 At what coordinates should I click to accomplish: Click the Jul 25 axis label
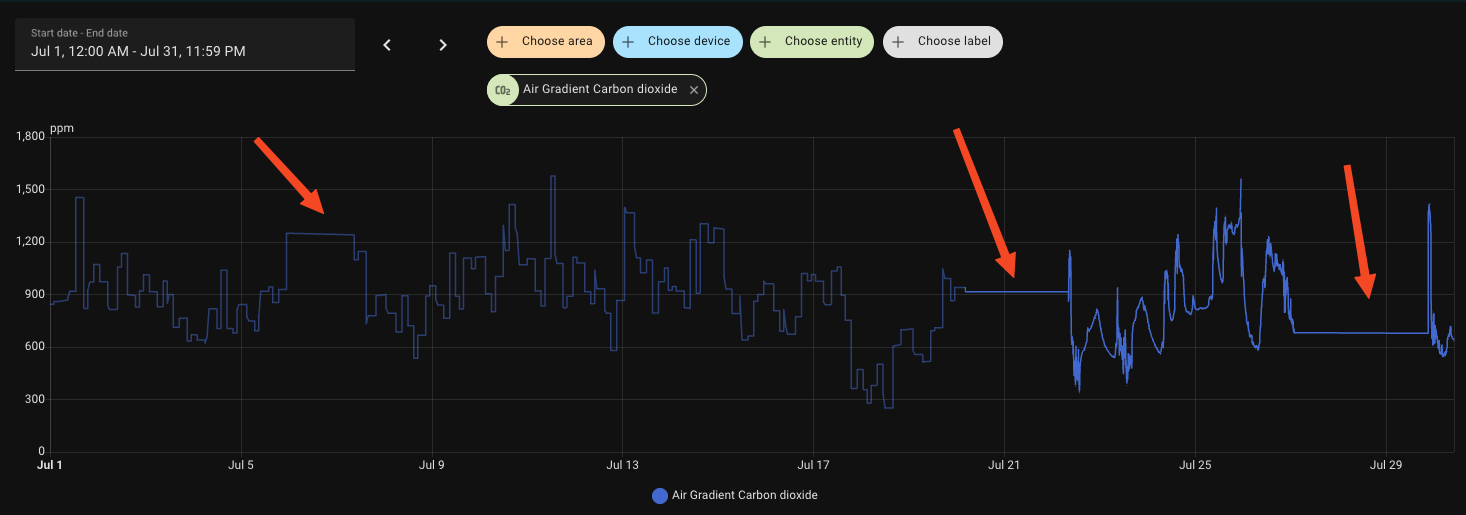point(1195,465)
